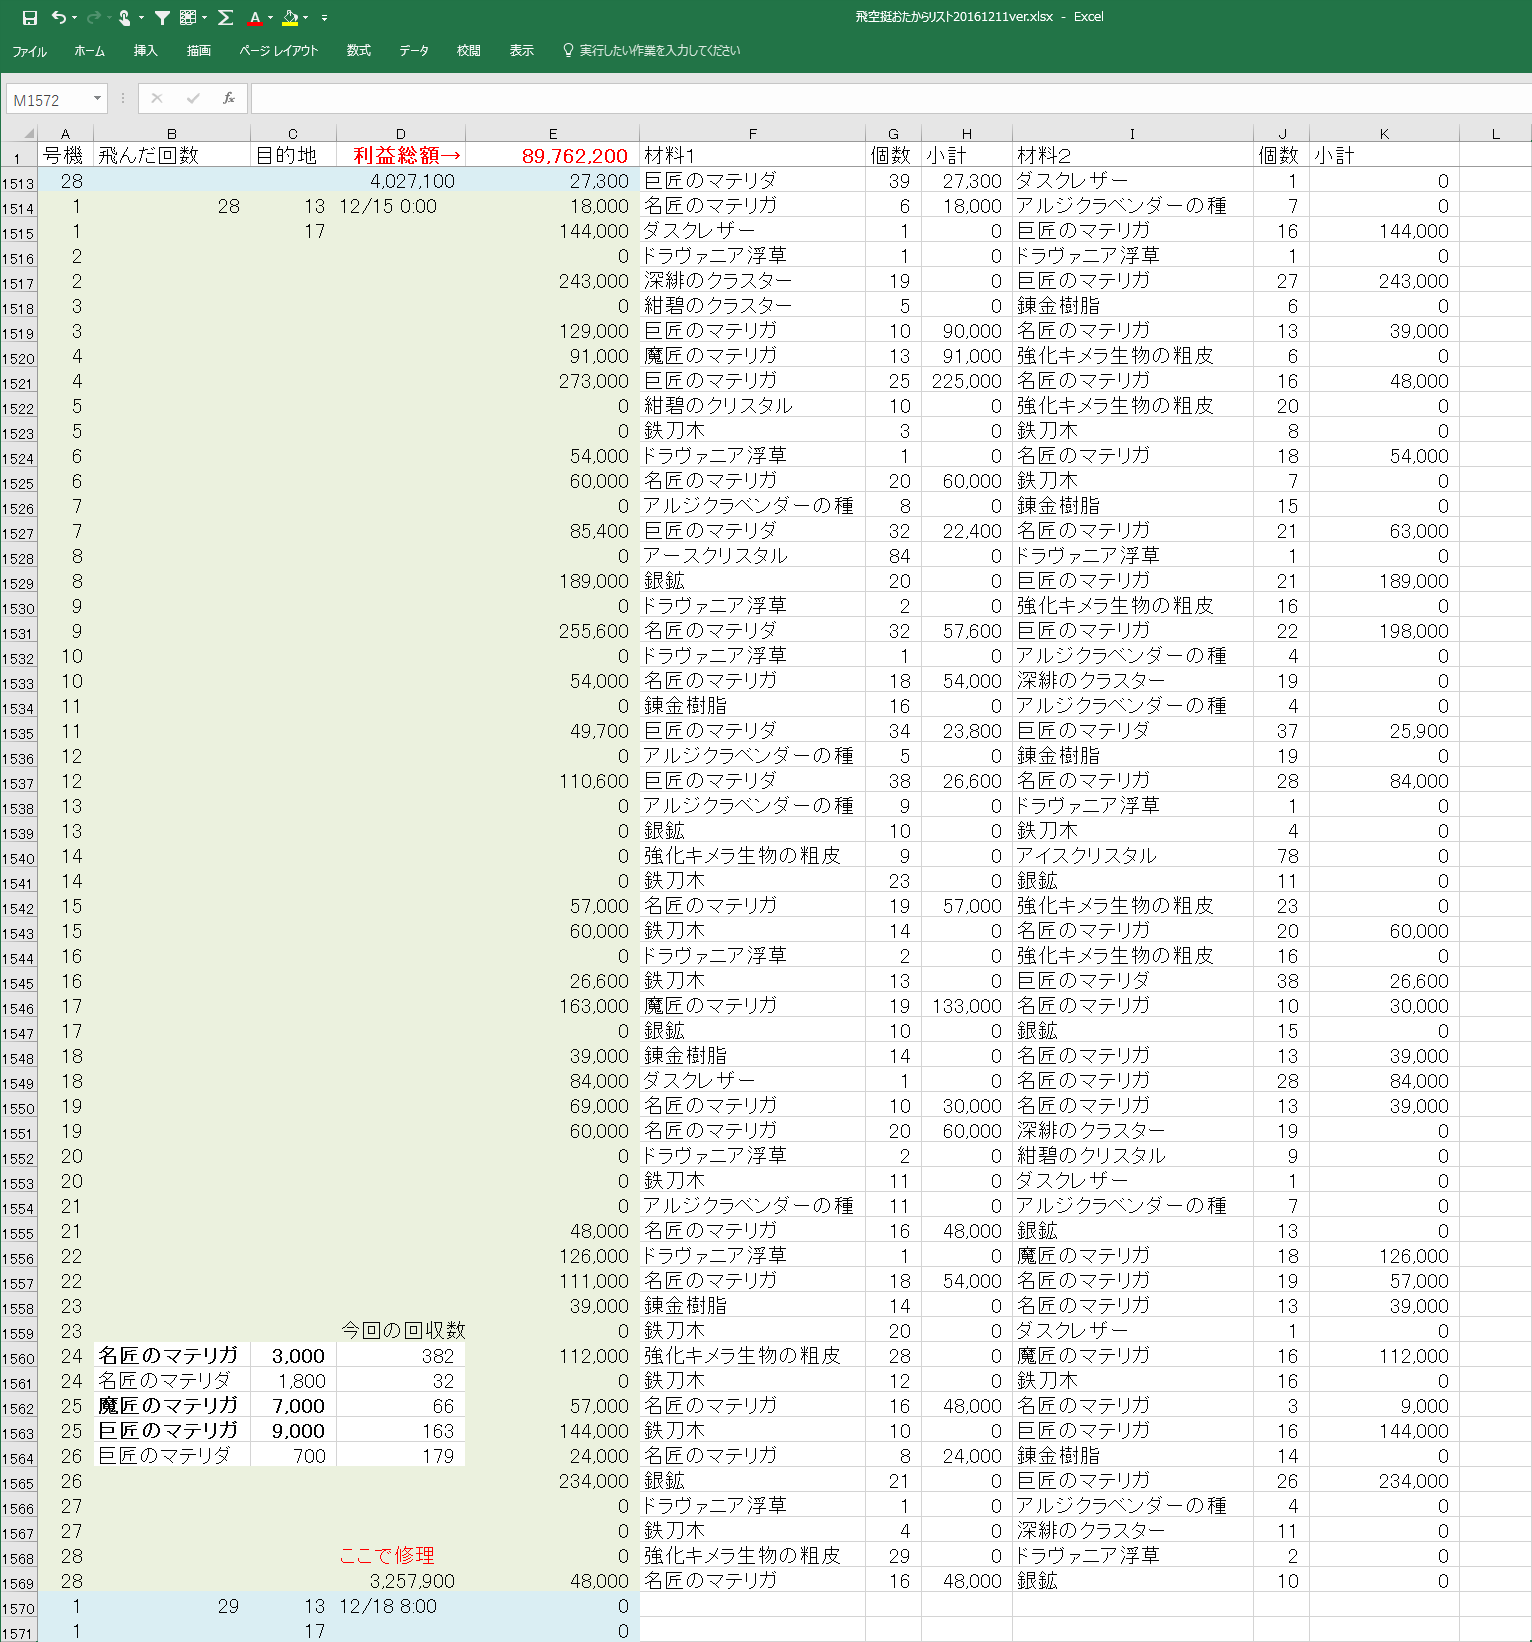Screen dimensions: 1532x1642
Task: Open the ファイル menu tab
Action: point(29,51)
